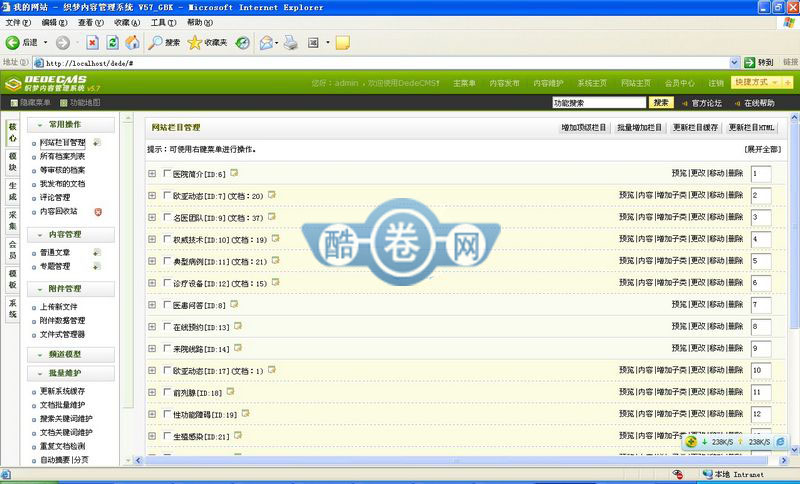Click note icon after 前列腺[ID:18]
The height and width of the screenshot is (484, 800).
pyautogui.click(x=231, y=391)
